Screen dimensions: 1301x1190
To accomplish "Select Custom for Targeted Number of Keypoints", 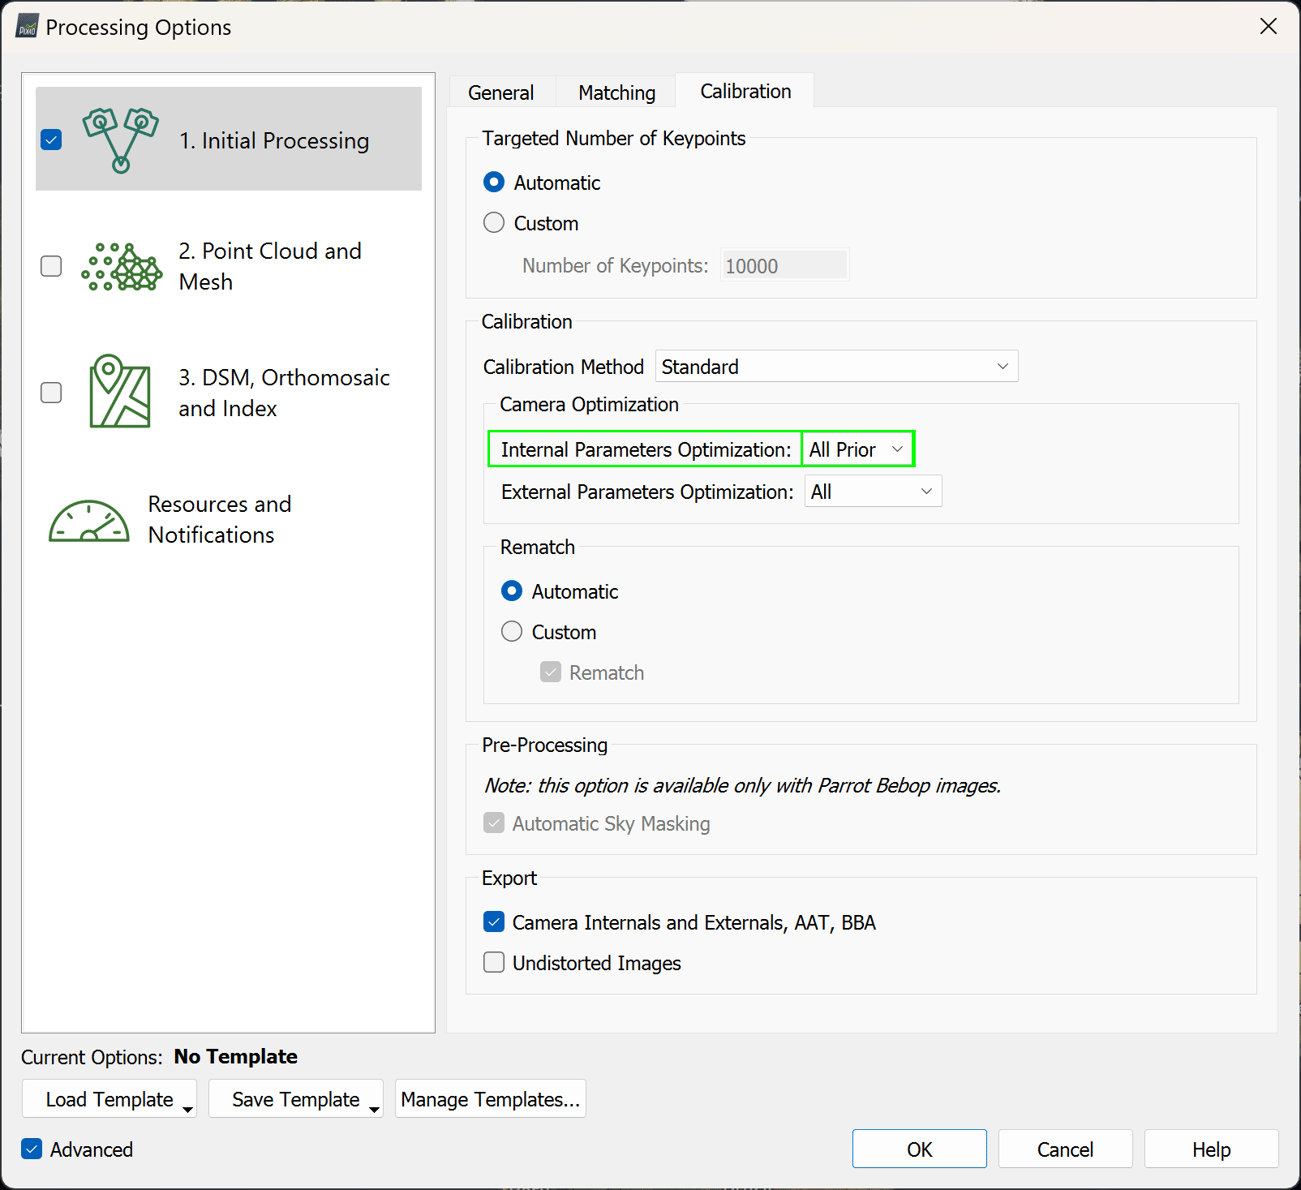I will click(x=494, y=223).
